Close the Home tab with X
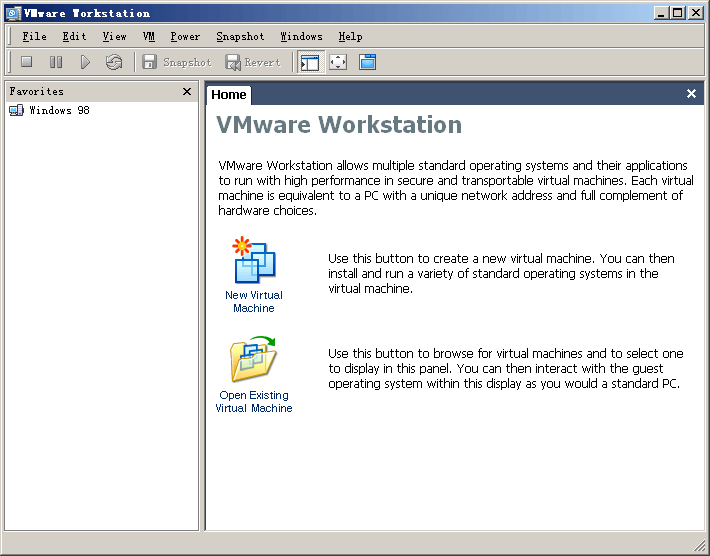Screen dimensions: 710x556 pos(691,94)
